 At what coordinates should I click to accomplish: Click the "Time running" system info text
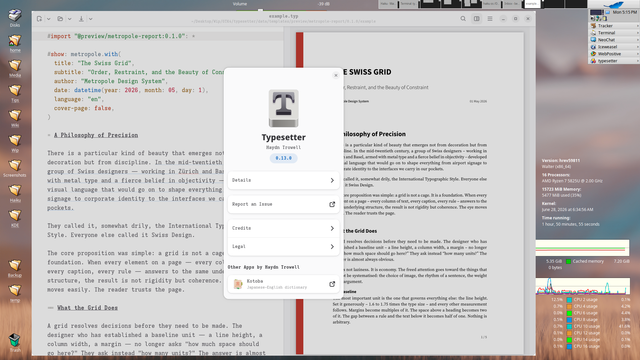(556, 218)
